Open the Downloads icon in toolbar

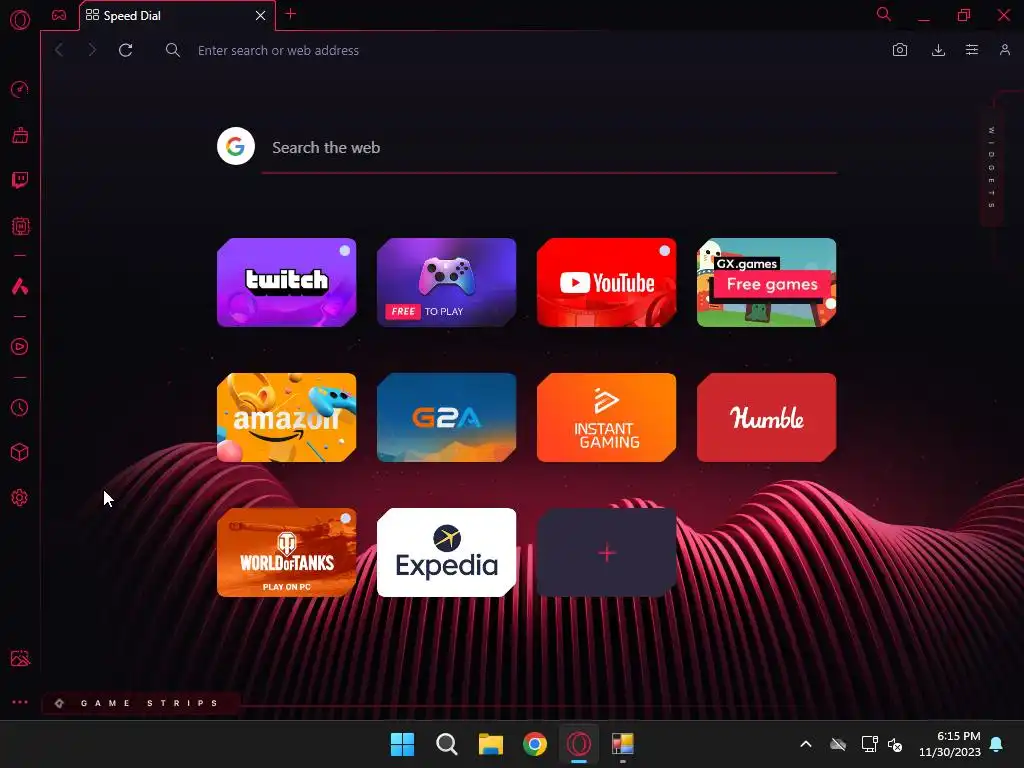pos(938,50)
